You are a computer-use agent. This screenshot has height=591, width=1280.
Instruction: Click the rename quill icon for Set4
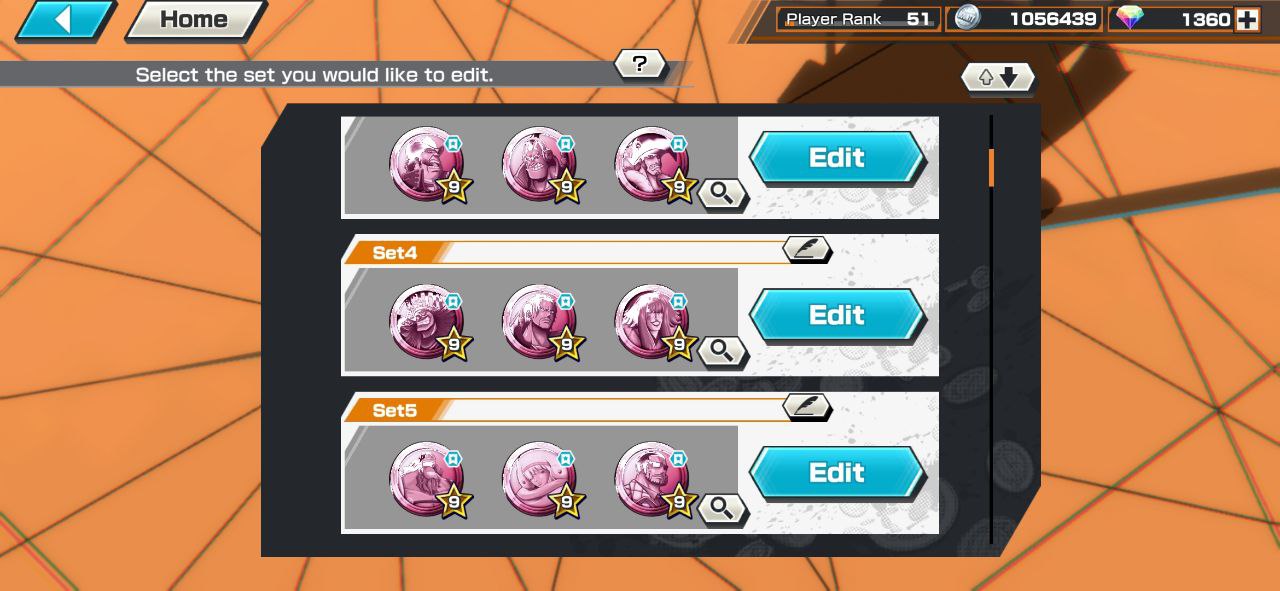click(x=807, y=248)
